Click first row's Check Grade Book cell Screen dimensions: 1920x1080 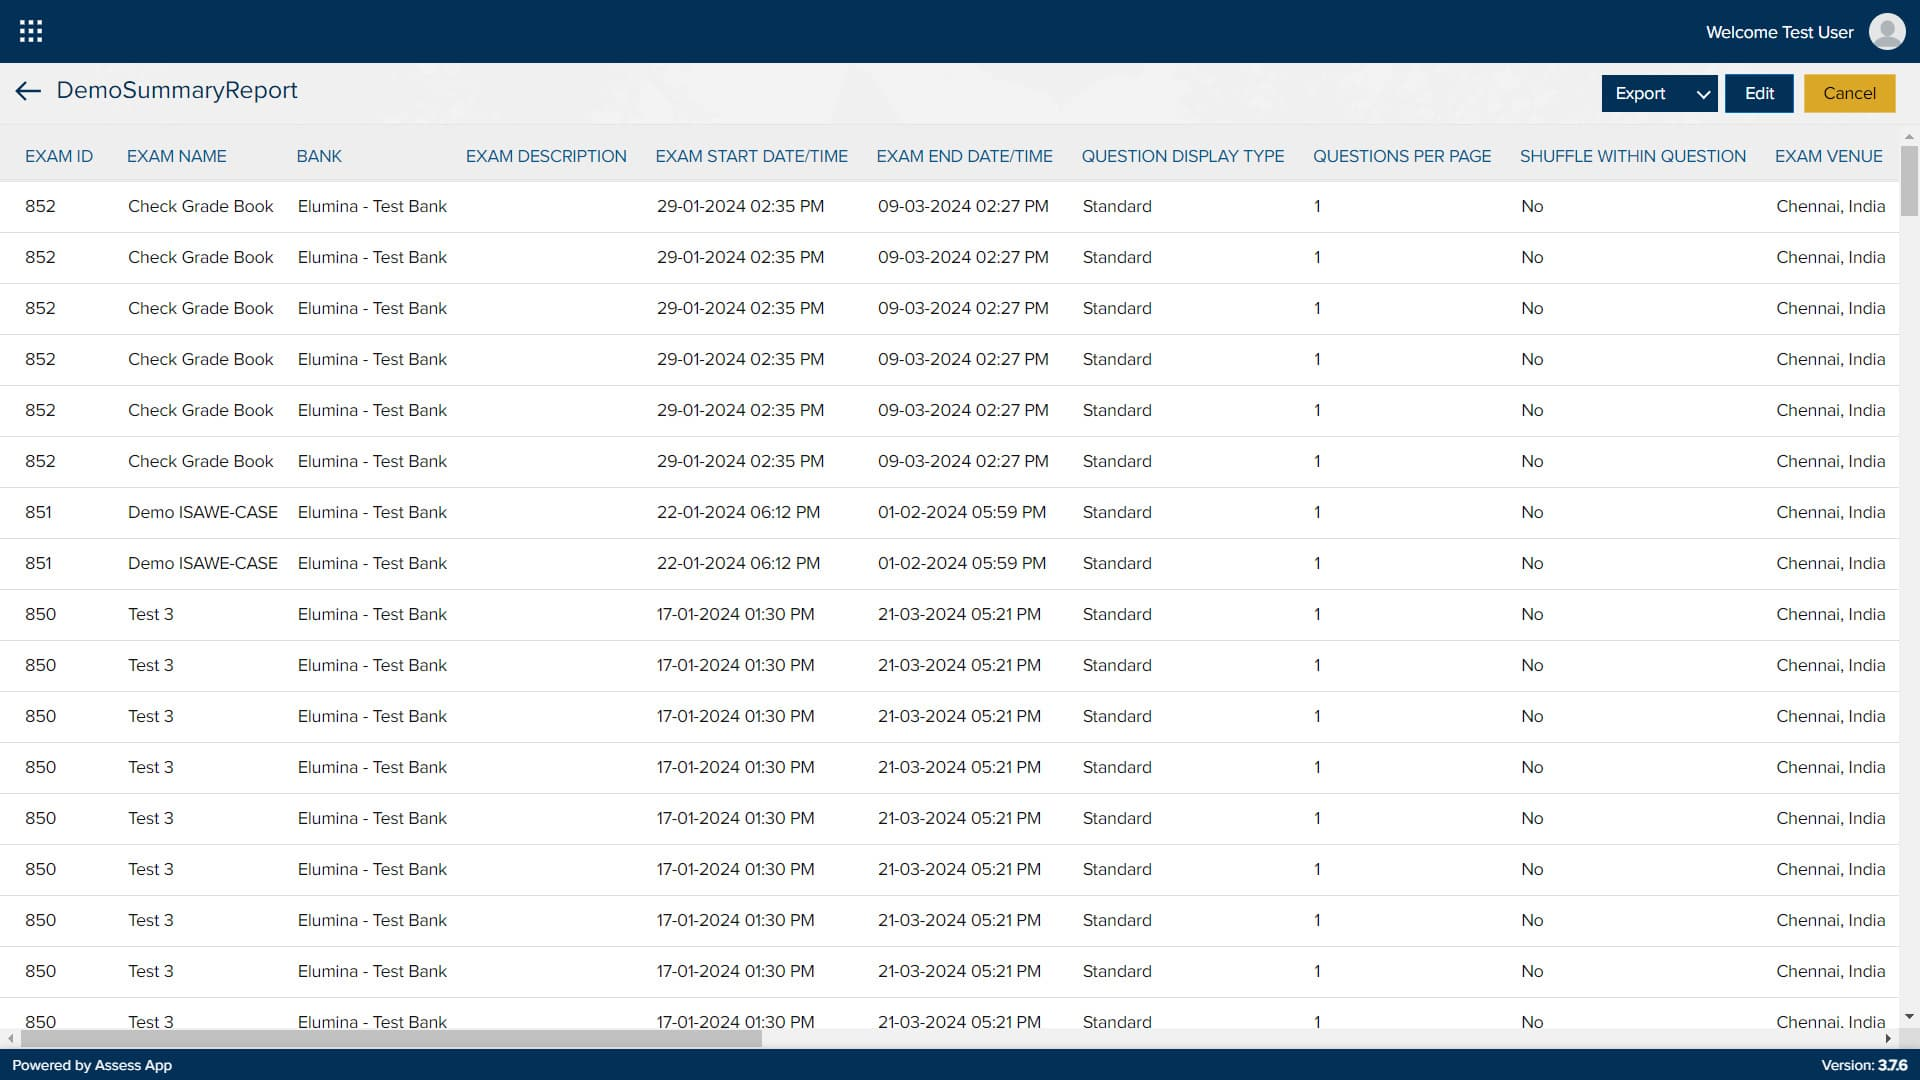(200, 206)
